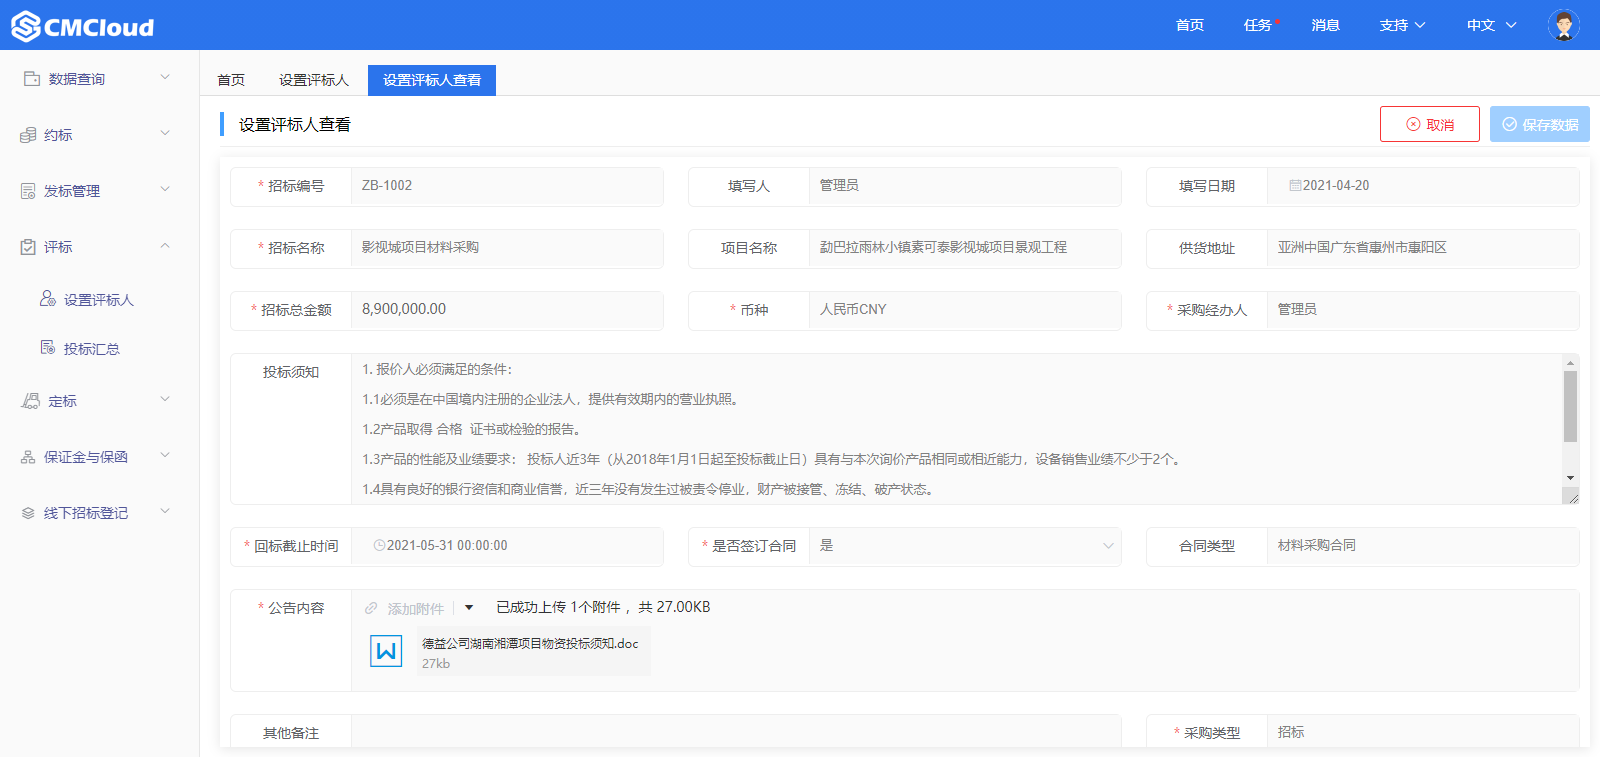
Task: Click the 招标名称 field
Action: [x=507, y=248]
